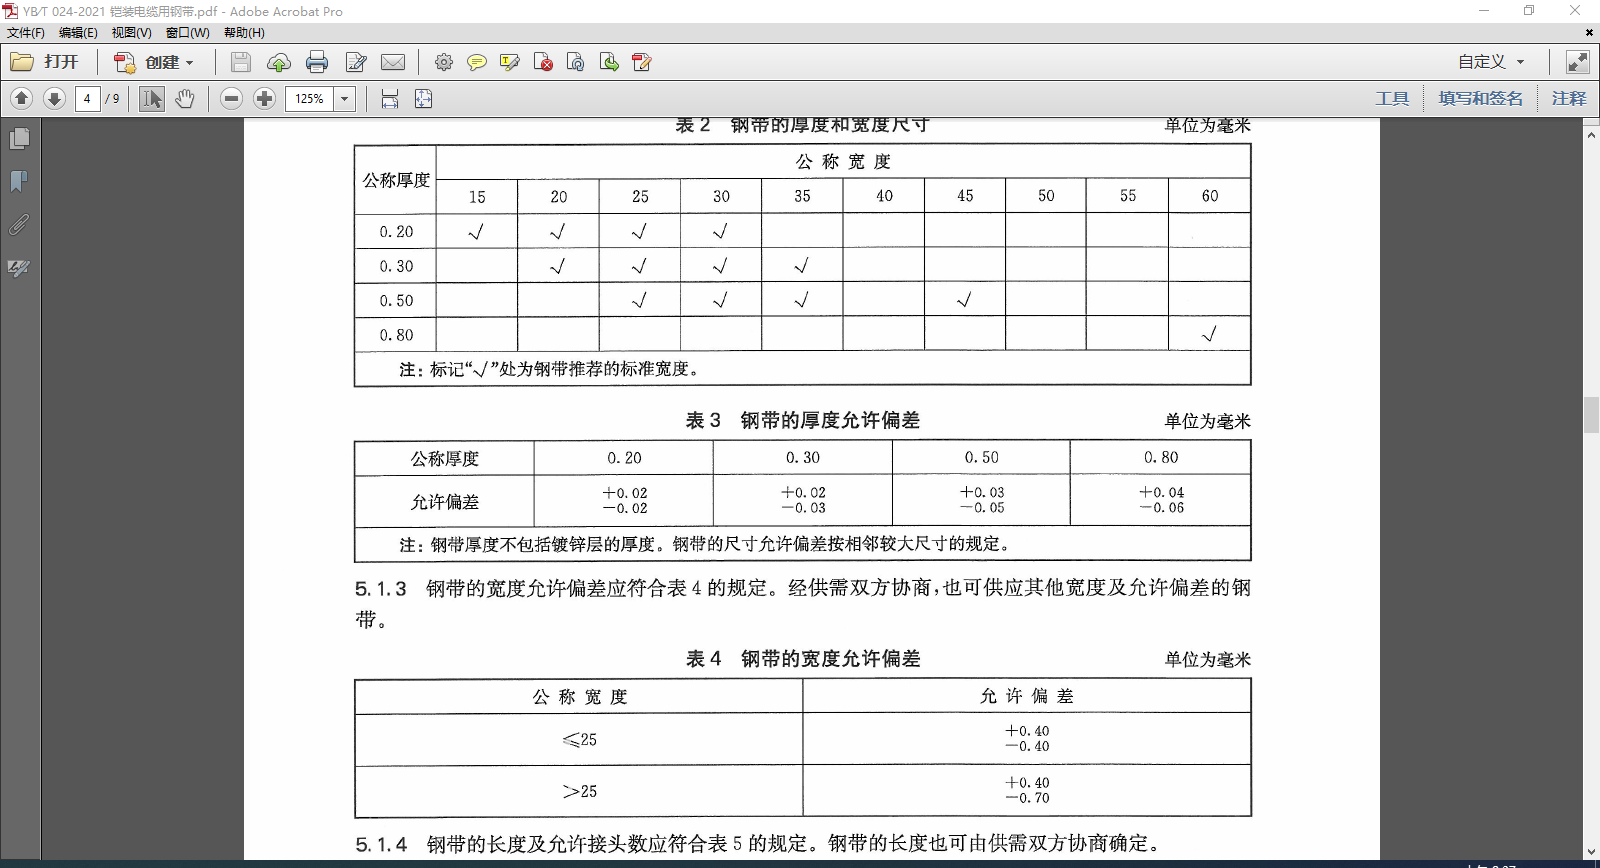This screenshot has height=868, width=1600.
Task: Expand the zoom level dropdown arrow
Action: coord(345,98)
